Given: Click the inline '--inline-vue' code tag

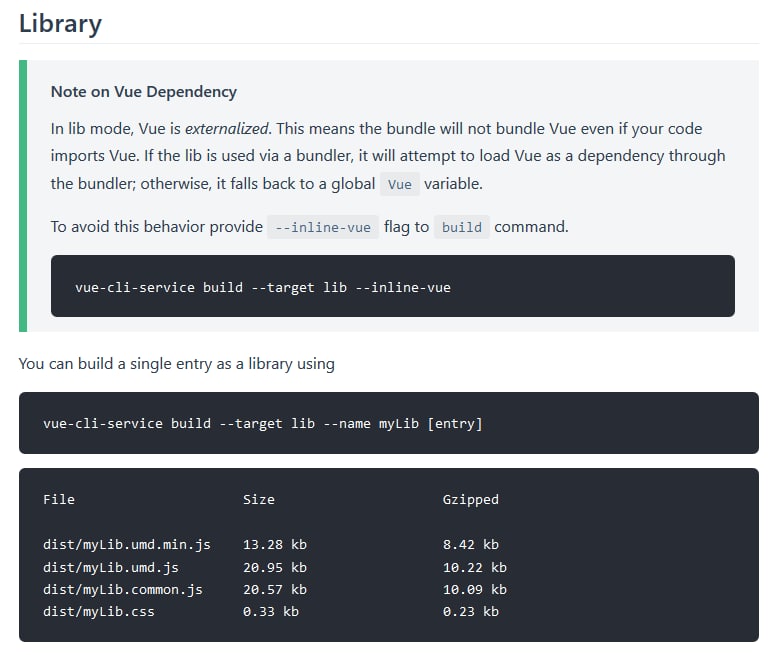Looking at the screenshot, I should 323,227.
